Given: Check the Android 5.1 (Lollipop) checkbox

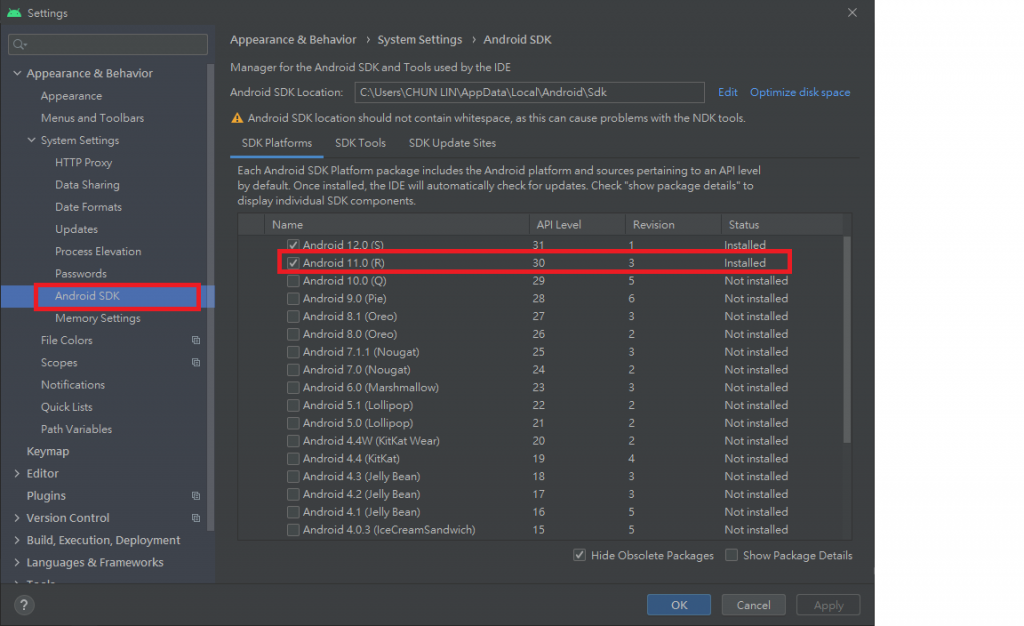Looking at the screenshot, I should click(293, 405).
